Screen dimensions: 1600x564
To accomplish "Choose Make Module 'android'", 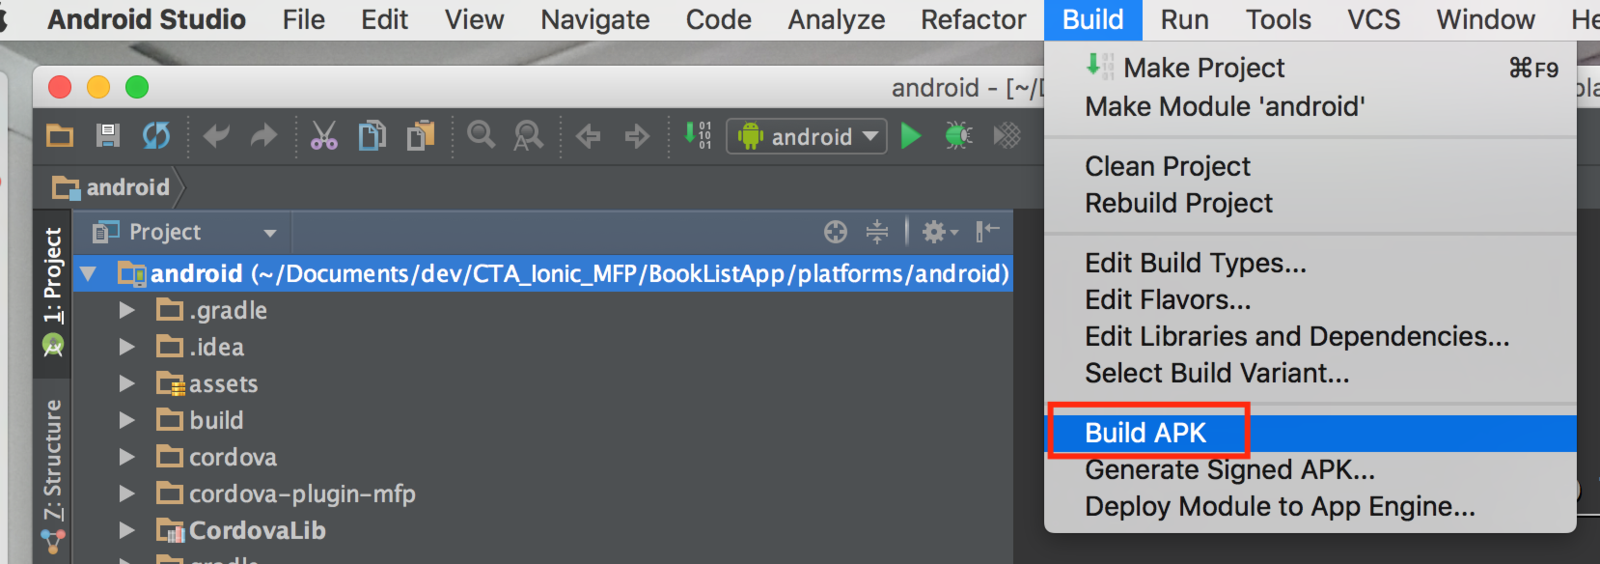I will tap(1310, 106).
